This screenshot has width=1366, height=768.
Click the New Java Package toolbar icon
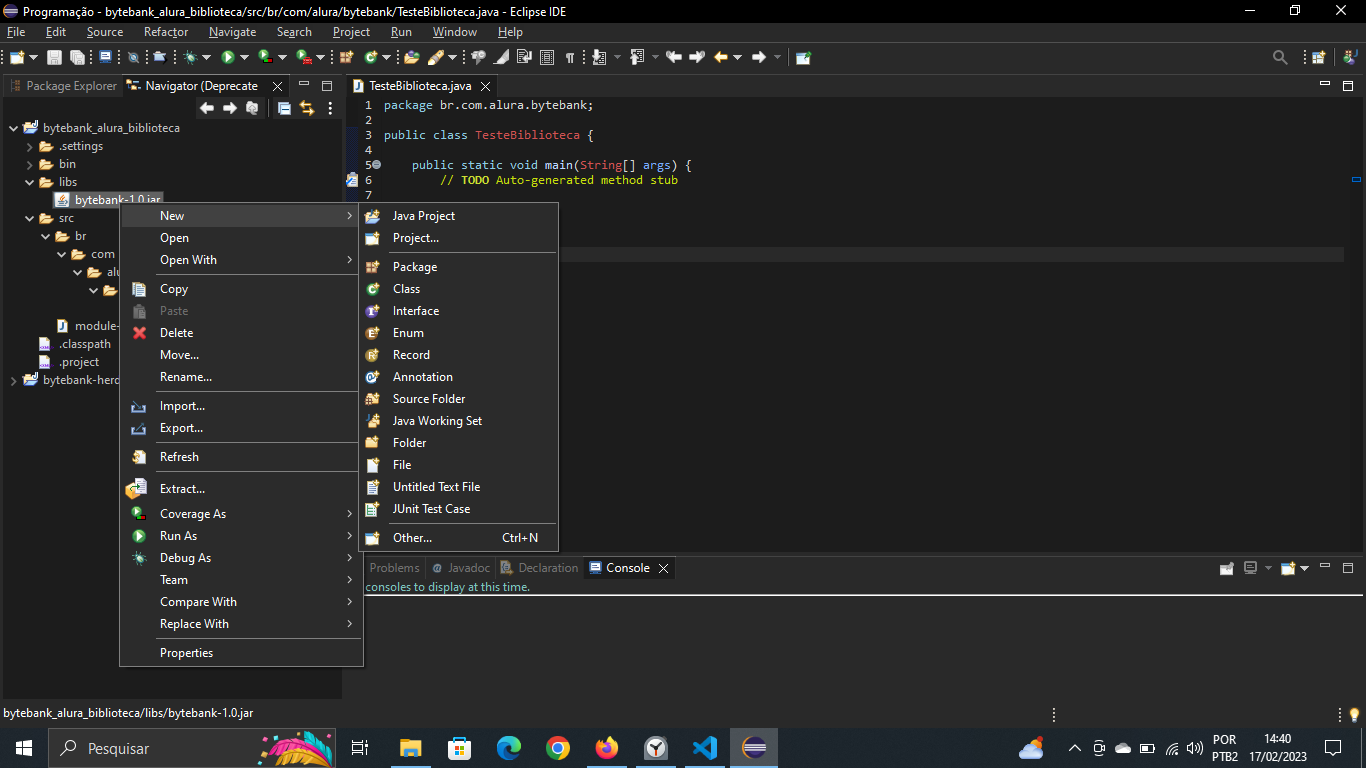tap(346, 57)
